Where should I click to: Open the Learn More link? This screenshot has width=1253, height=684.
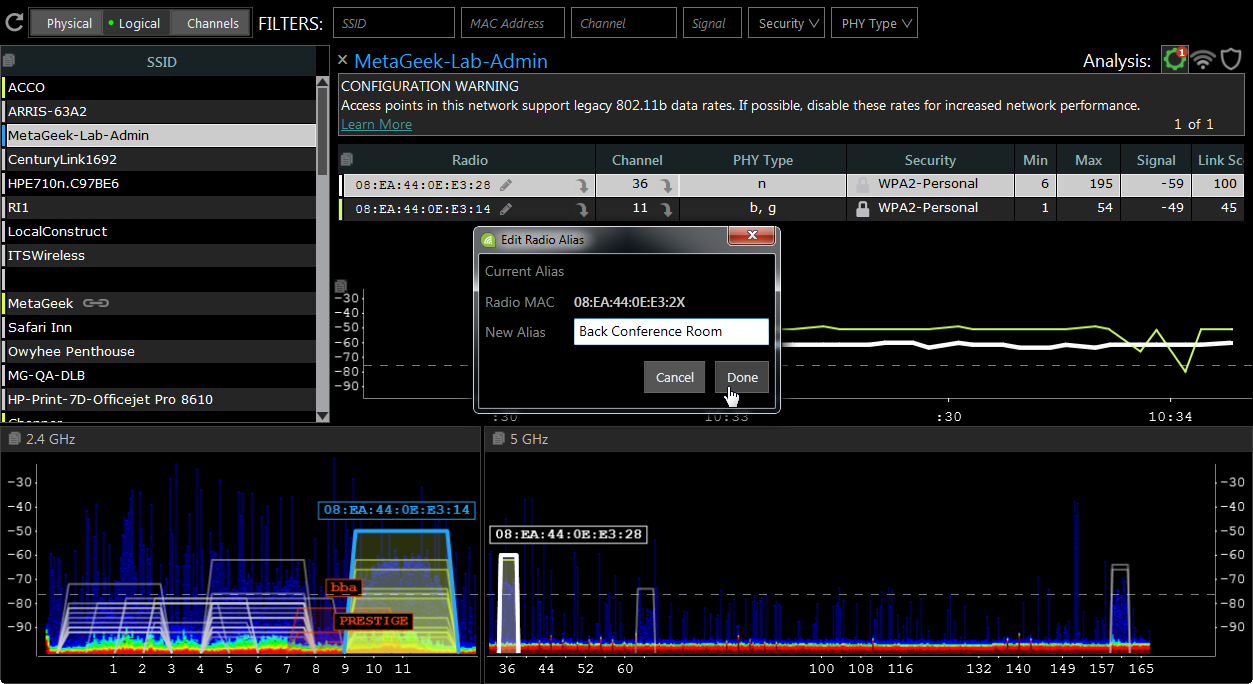[x=376, y=124]
